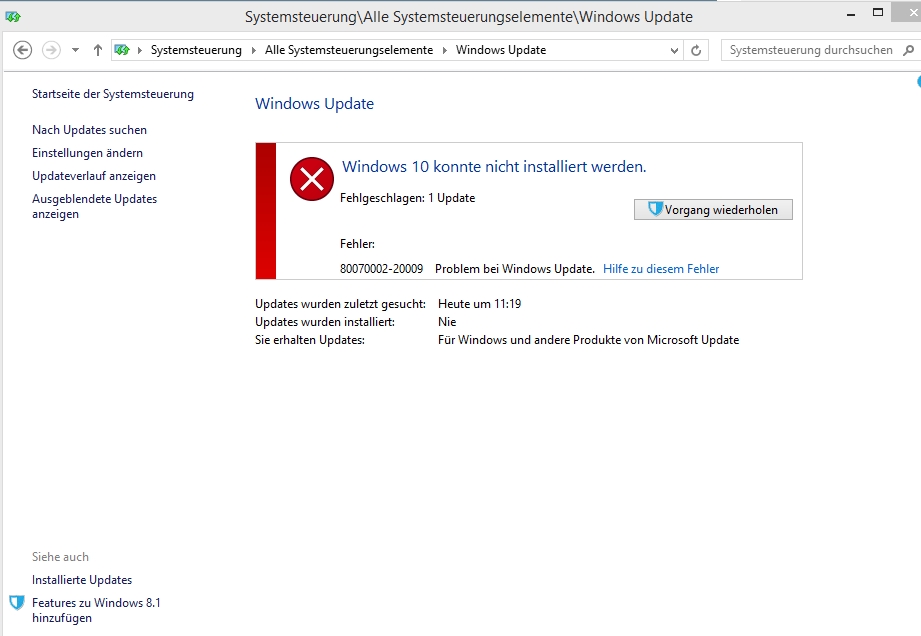
Task: Open Hilfe zu diesem Fehler link
Action: coord(661,269)
